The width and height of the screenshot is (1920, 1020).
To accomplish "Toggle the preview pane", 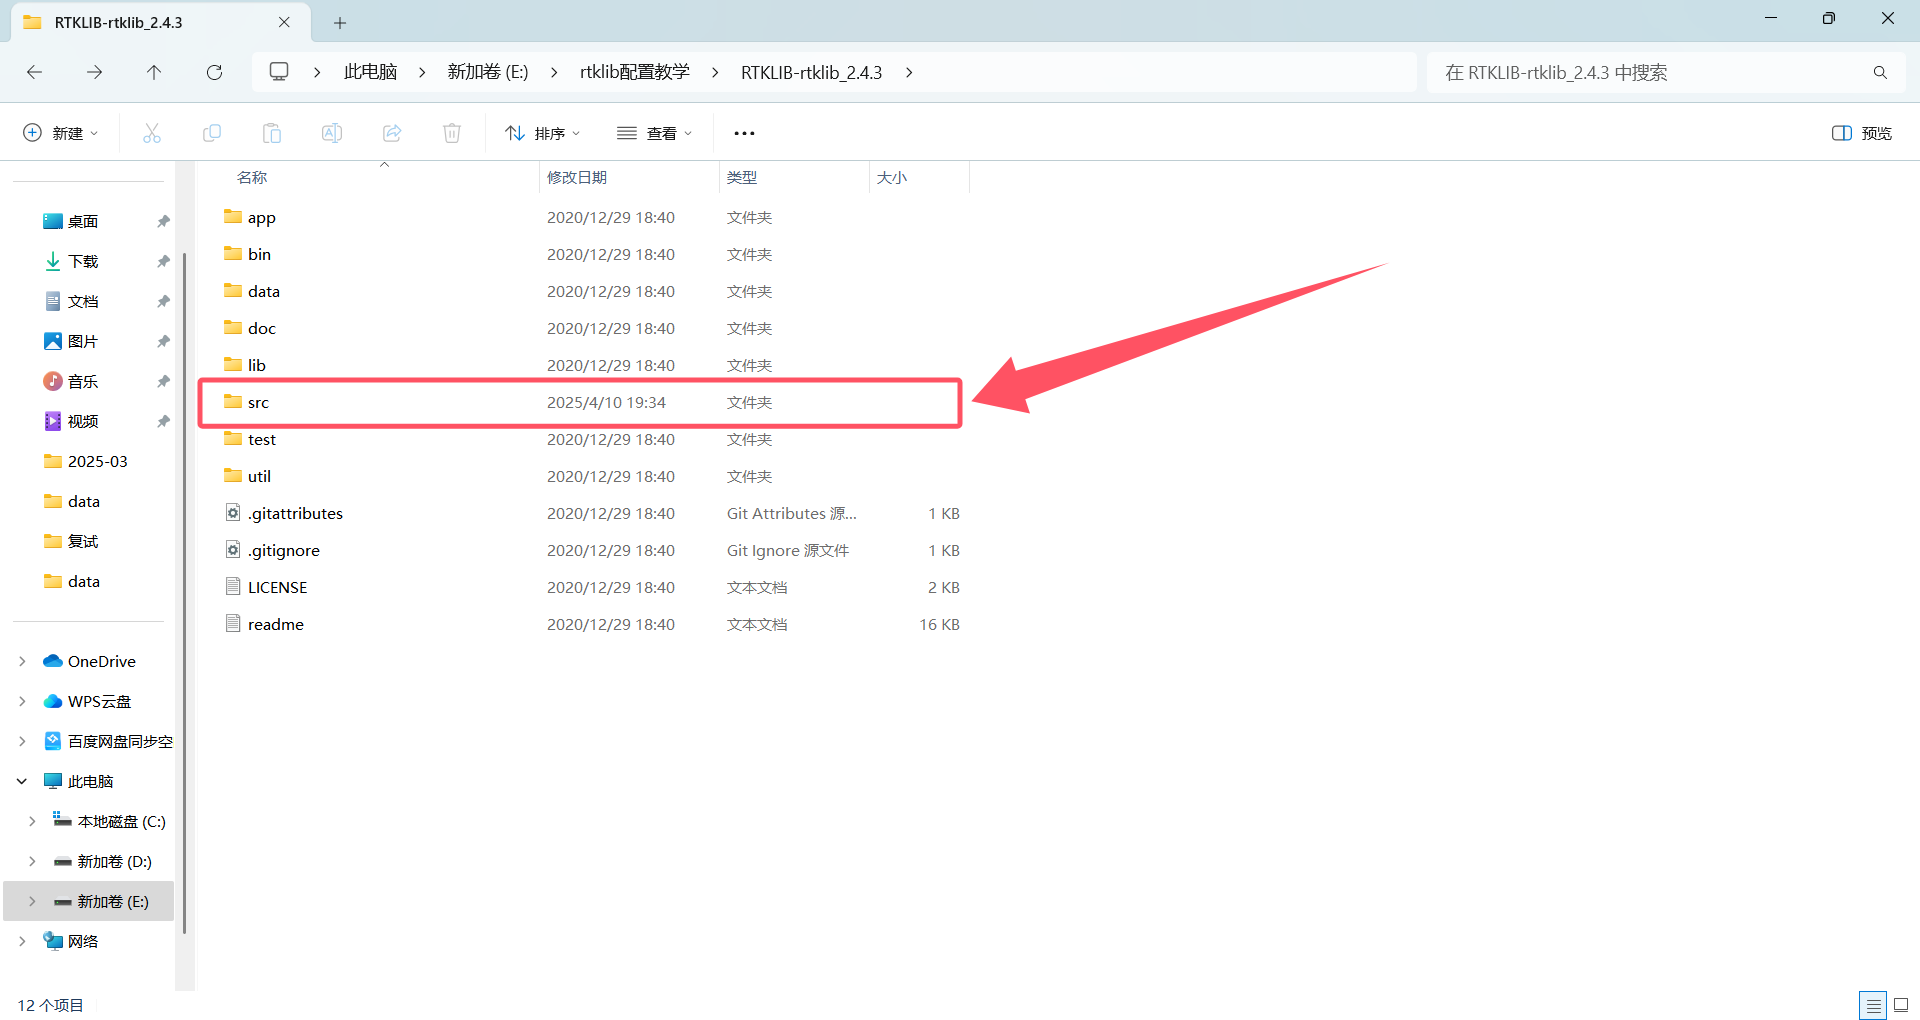I will point(1859,132).
